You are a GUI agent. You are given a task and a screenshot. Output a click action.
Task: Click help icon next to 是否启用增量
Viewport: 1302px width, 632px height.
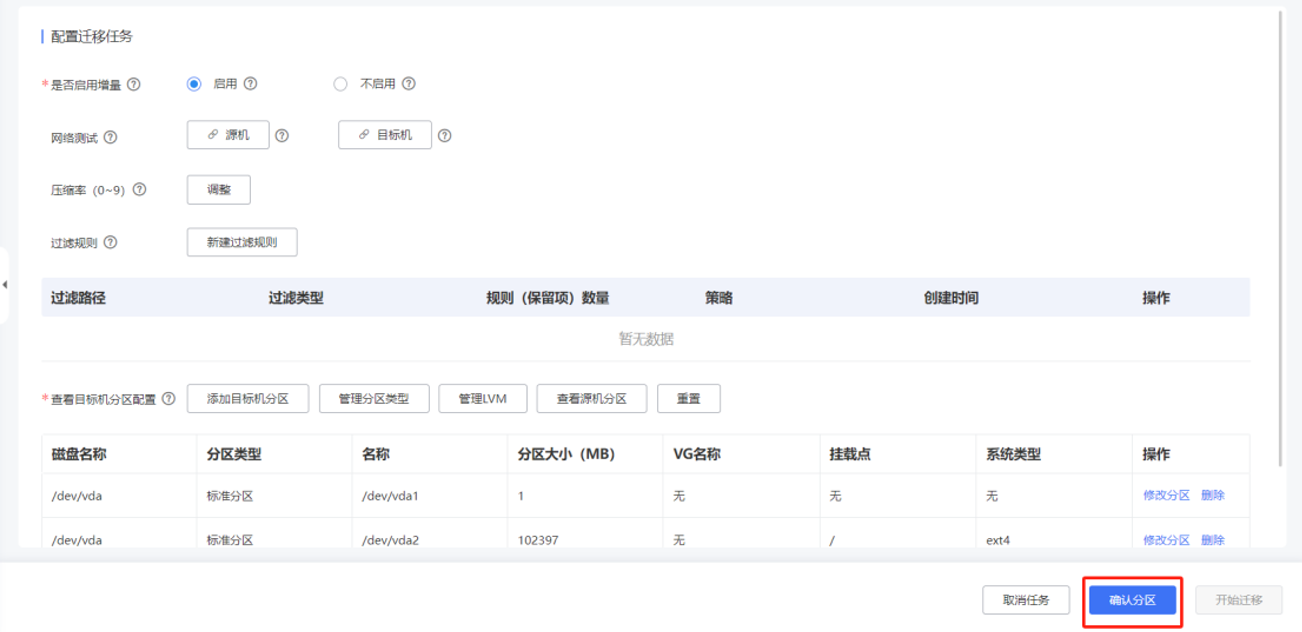[x=134, y=85]
